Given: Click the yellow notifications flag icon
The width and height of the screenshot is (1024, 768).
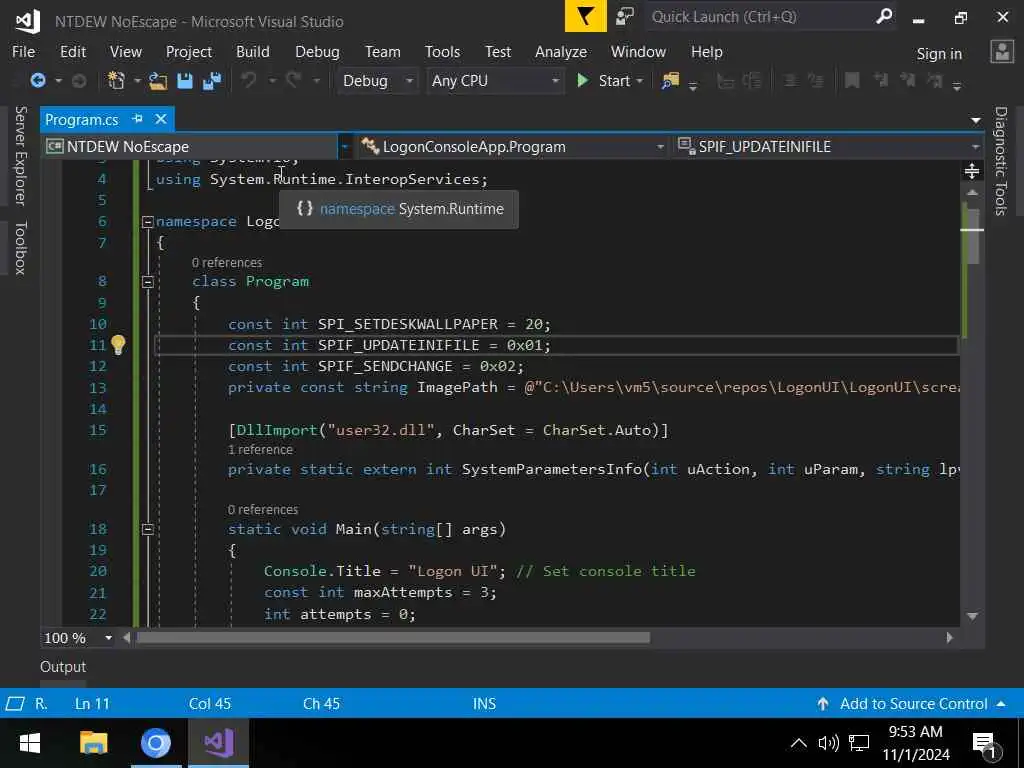Looking at the screenshot, I should [585, 16].
